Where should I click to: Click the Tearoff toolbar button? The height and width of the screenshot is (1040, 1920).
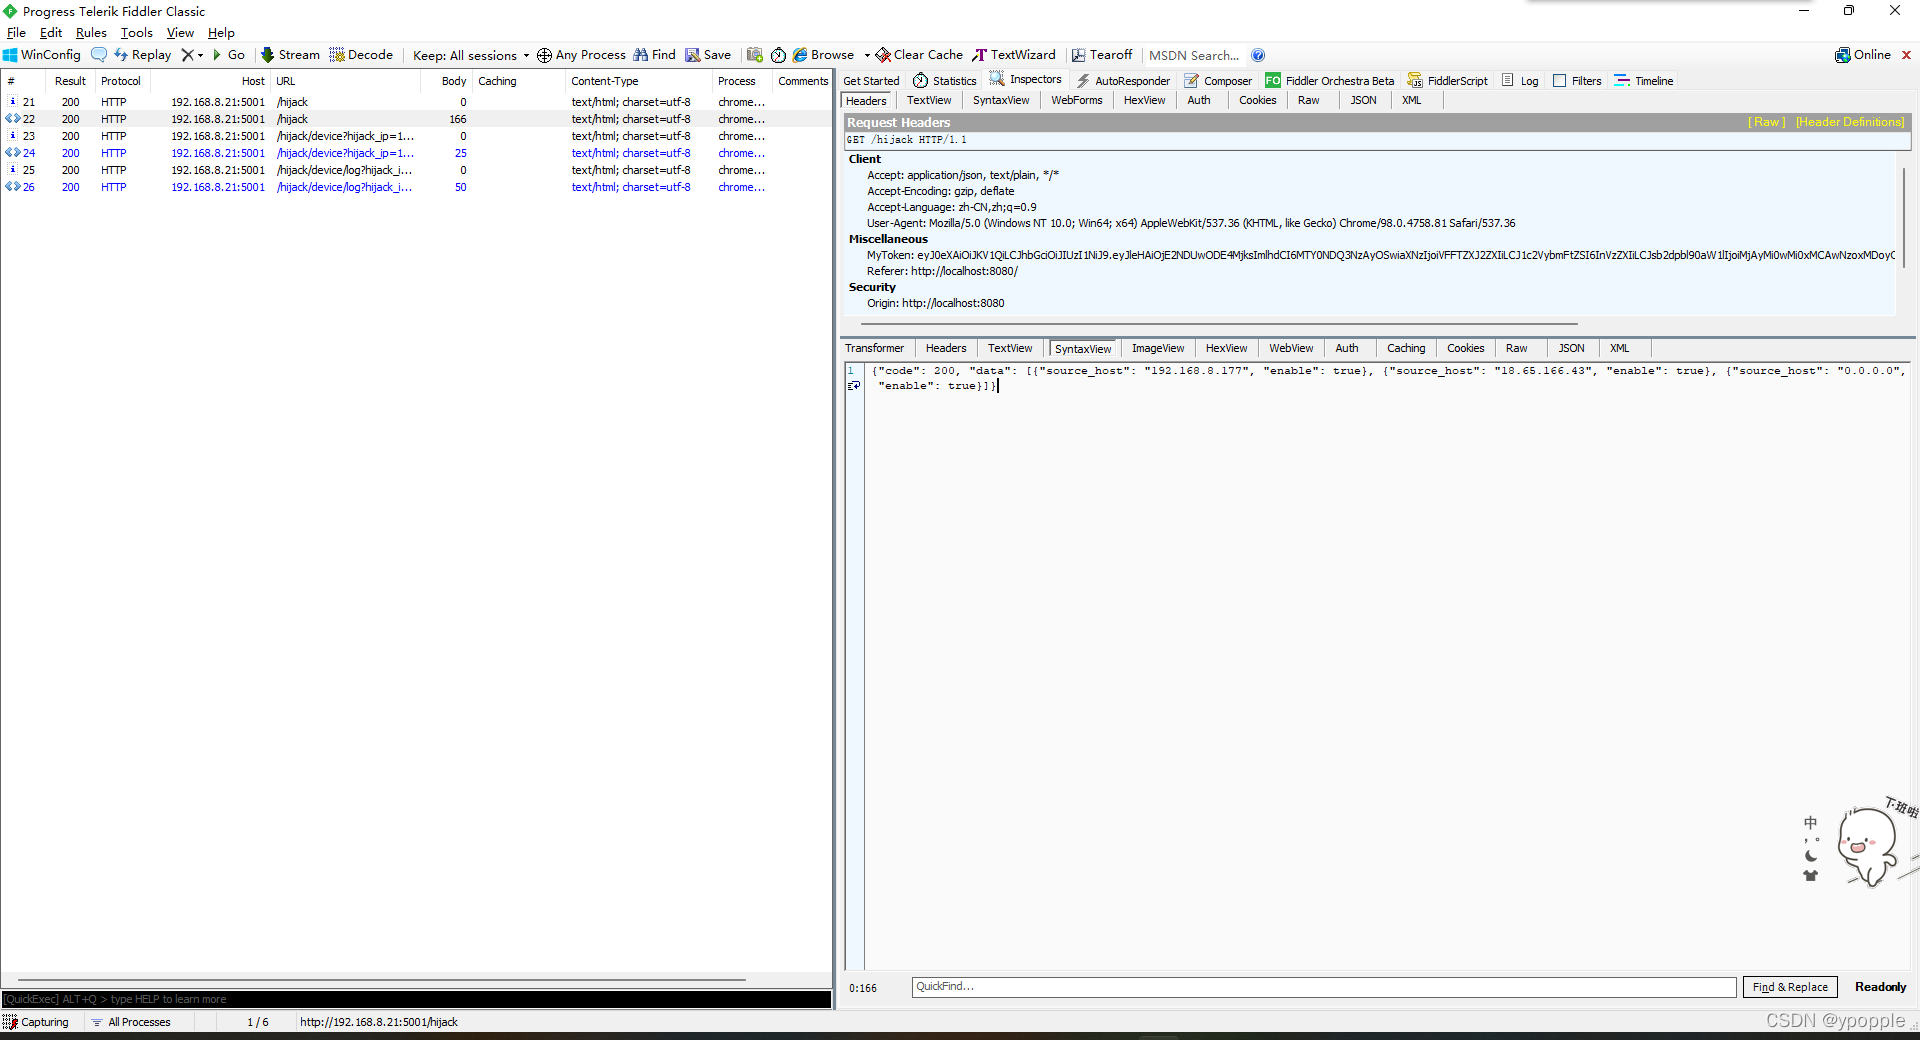(x=1102, y=55)
